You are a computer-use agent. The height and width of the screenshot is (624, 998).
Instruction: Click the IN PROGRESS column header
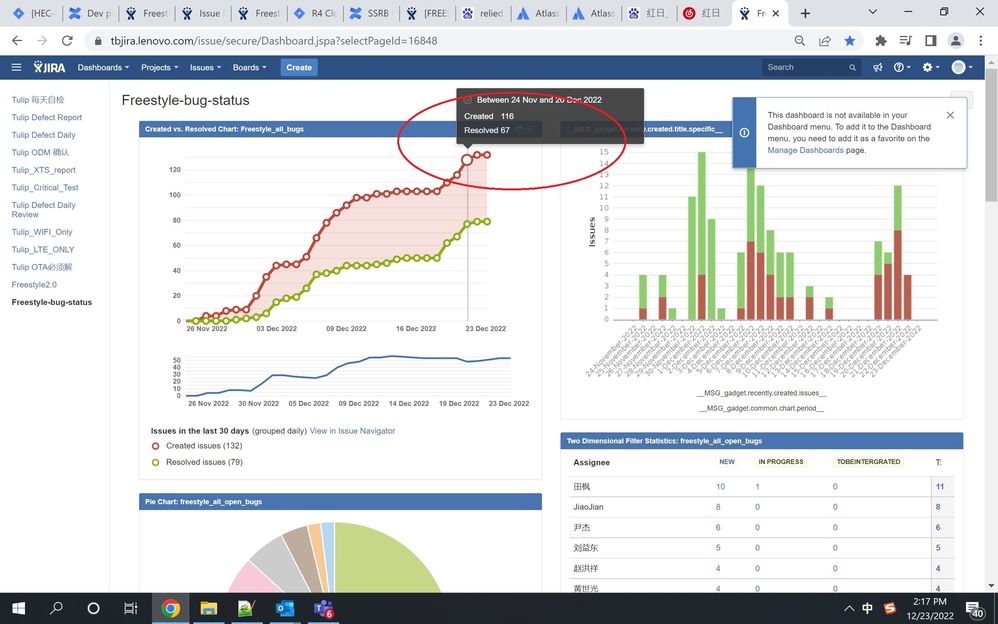(x=780, y=462)
